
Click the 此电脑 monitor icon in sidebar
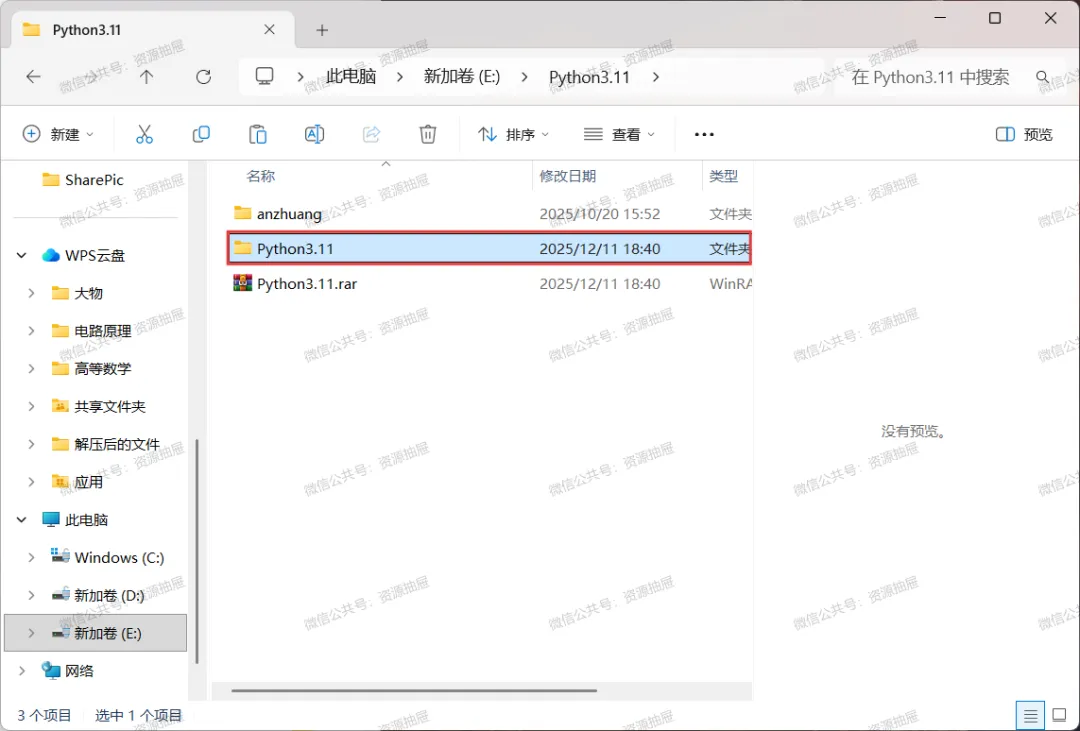(51, 519)
